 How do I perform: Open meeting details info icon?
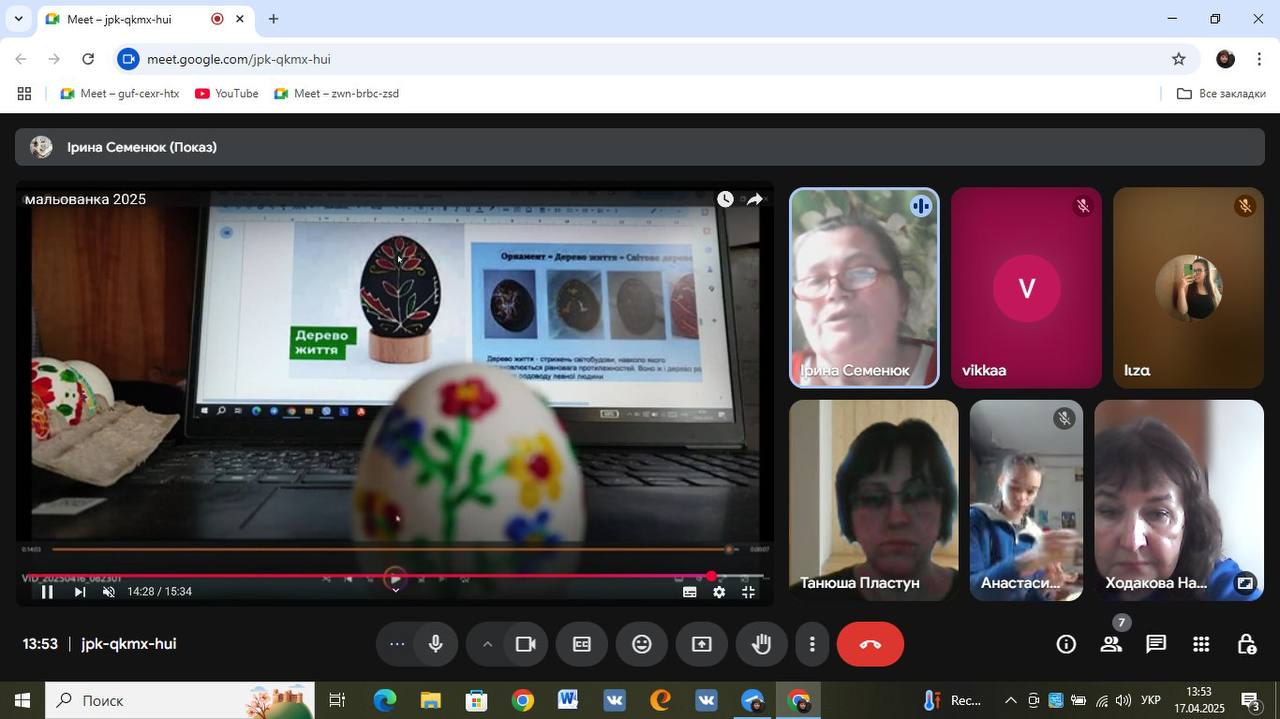point(1066,645)
